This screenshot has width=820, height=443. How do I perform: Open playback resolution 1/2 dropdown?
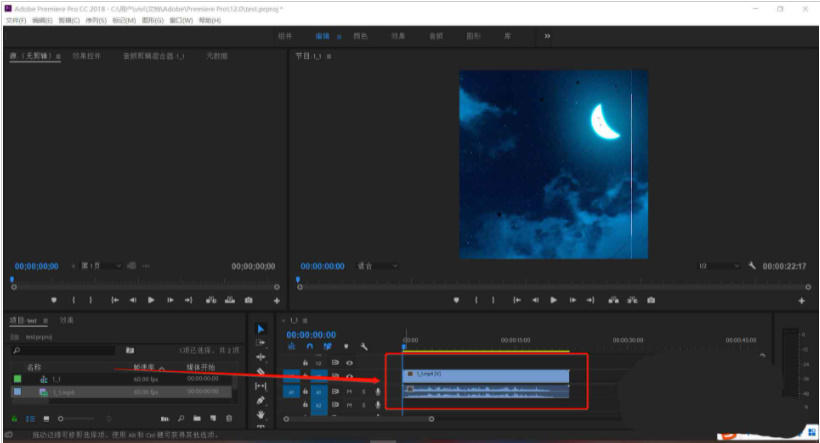pos(717,266)
